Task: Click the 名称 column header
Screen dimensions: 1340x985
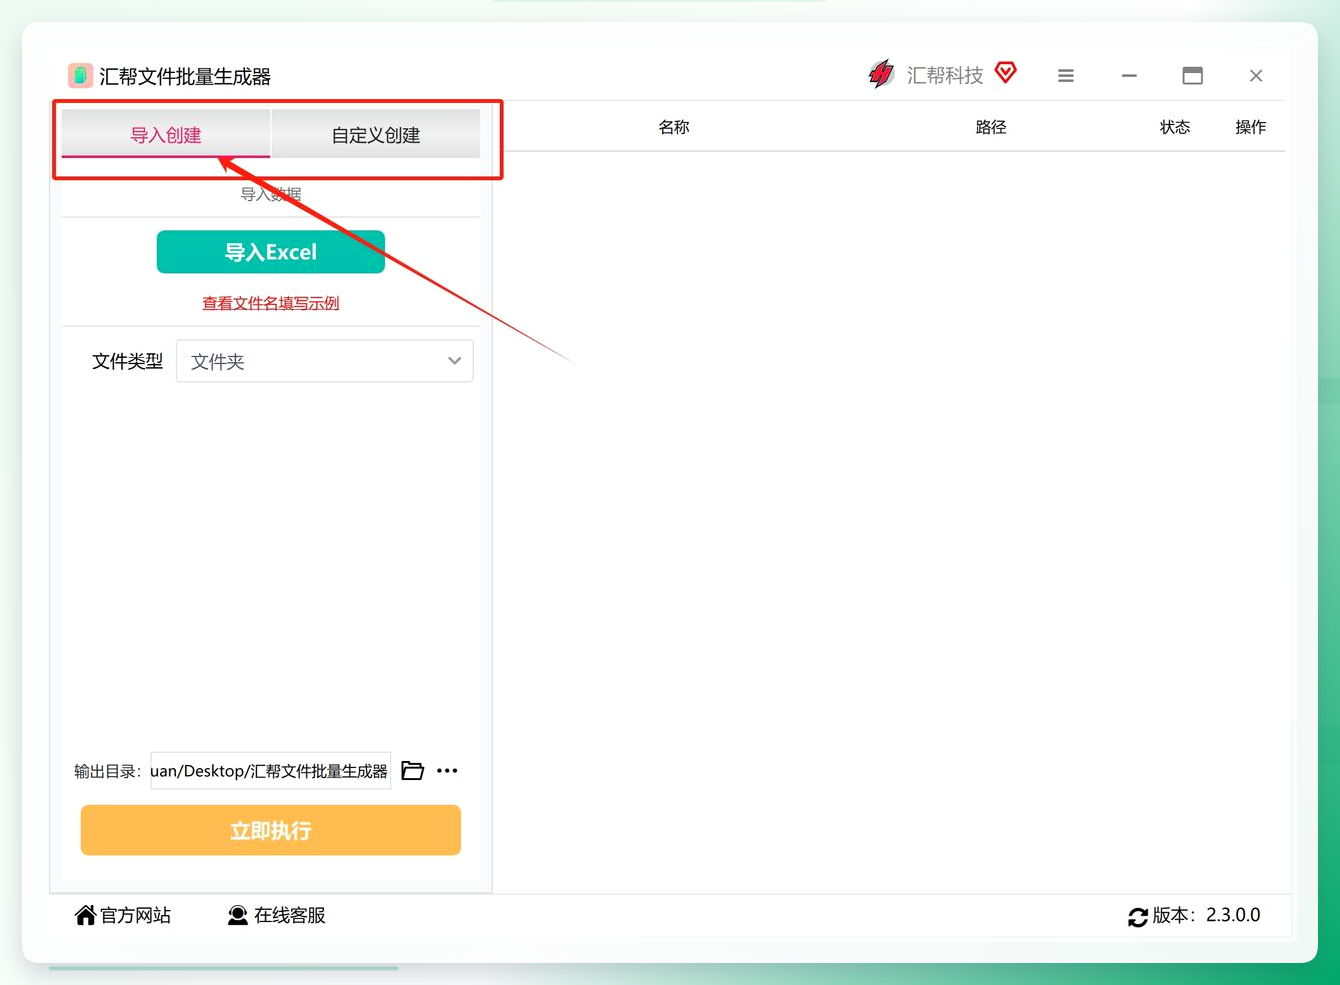Action: click(x=674, y=127)
